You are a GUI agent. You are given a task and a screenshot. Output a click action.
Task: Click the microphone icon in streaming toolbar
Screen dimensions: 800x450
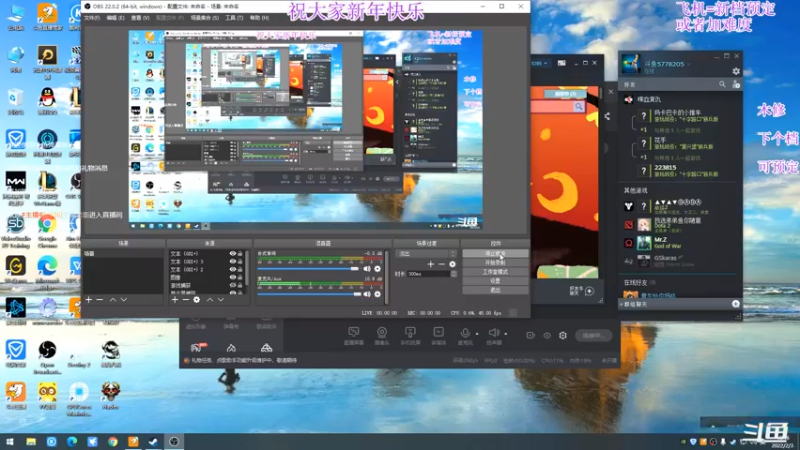pyautogui.click(x=465, y=335)
